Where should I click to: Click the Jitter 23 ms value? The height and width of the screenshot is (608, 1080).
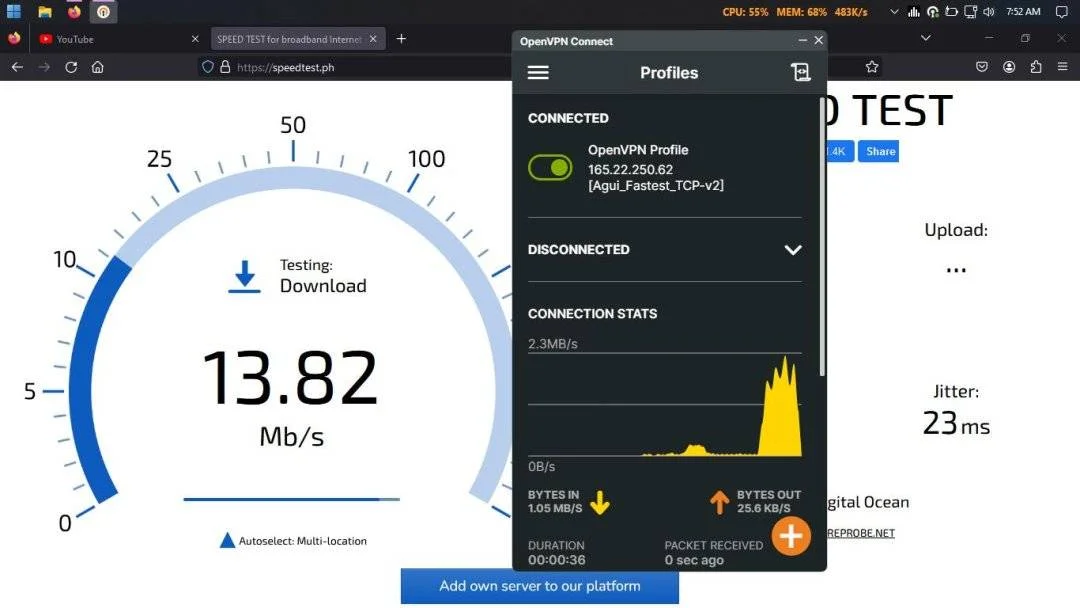(x=956, y=423)
